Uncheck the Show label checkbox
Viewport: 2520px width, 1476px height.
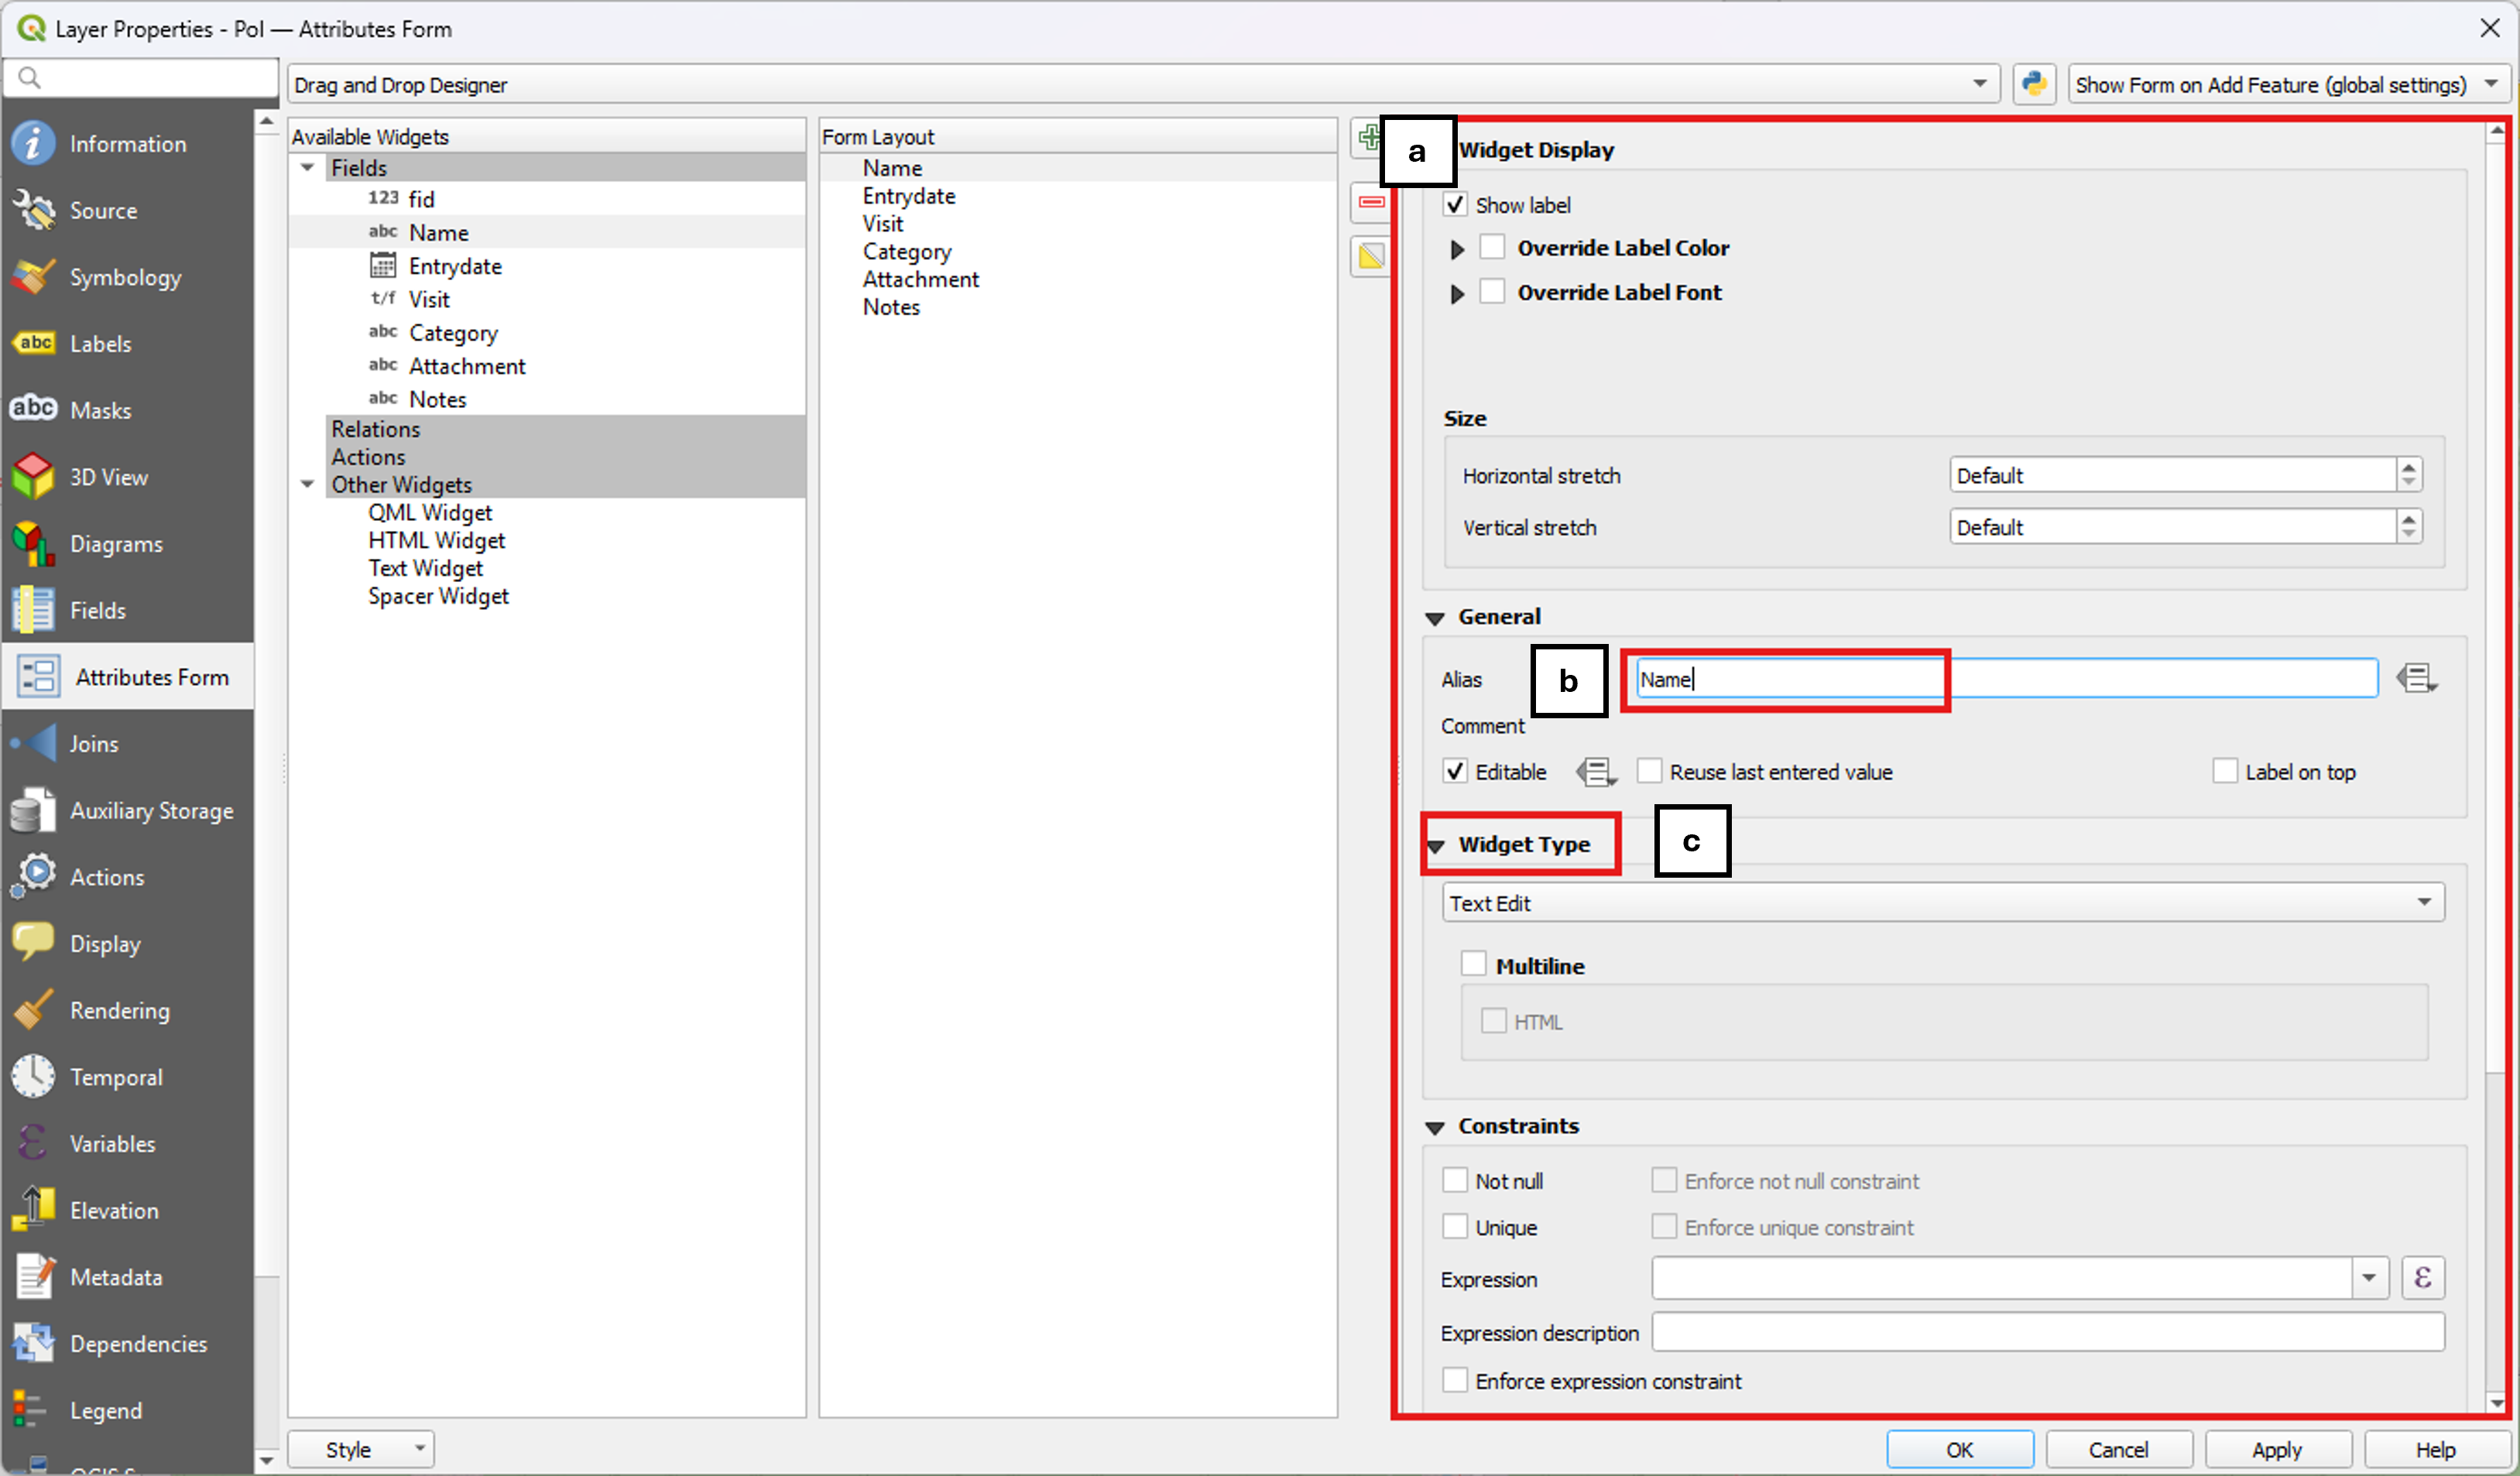1455,205
